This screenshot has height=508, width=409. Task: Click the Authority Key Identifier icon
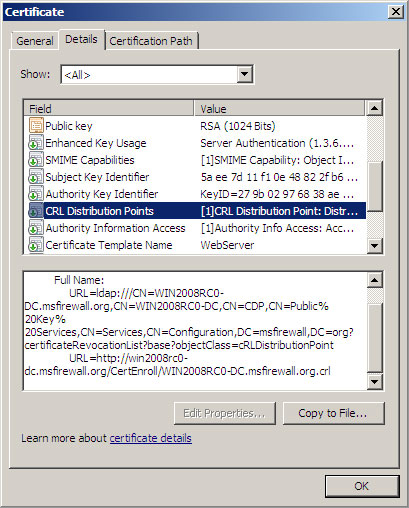coord(36,194)
